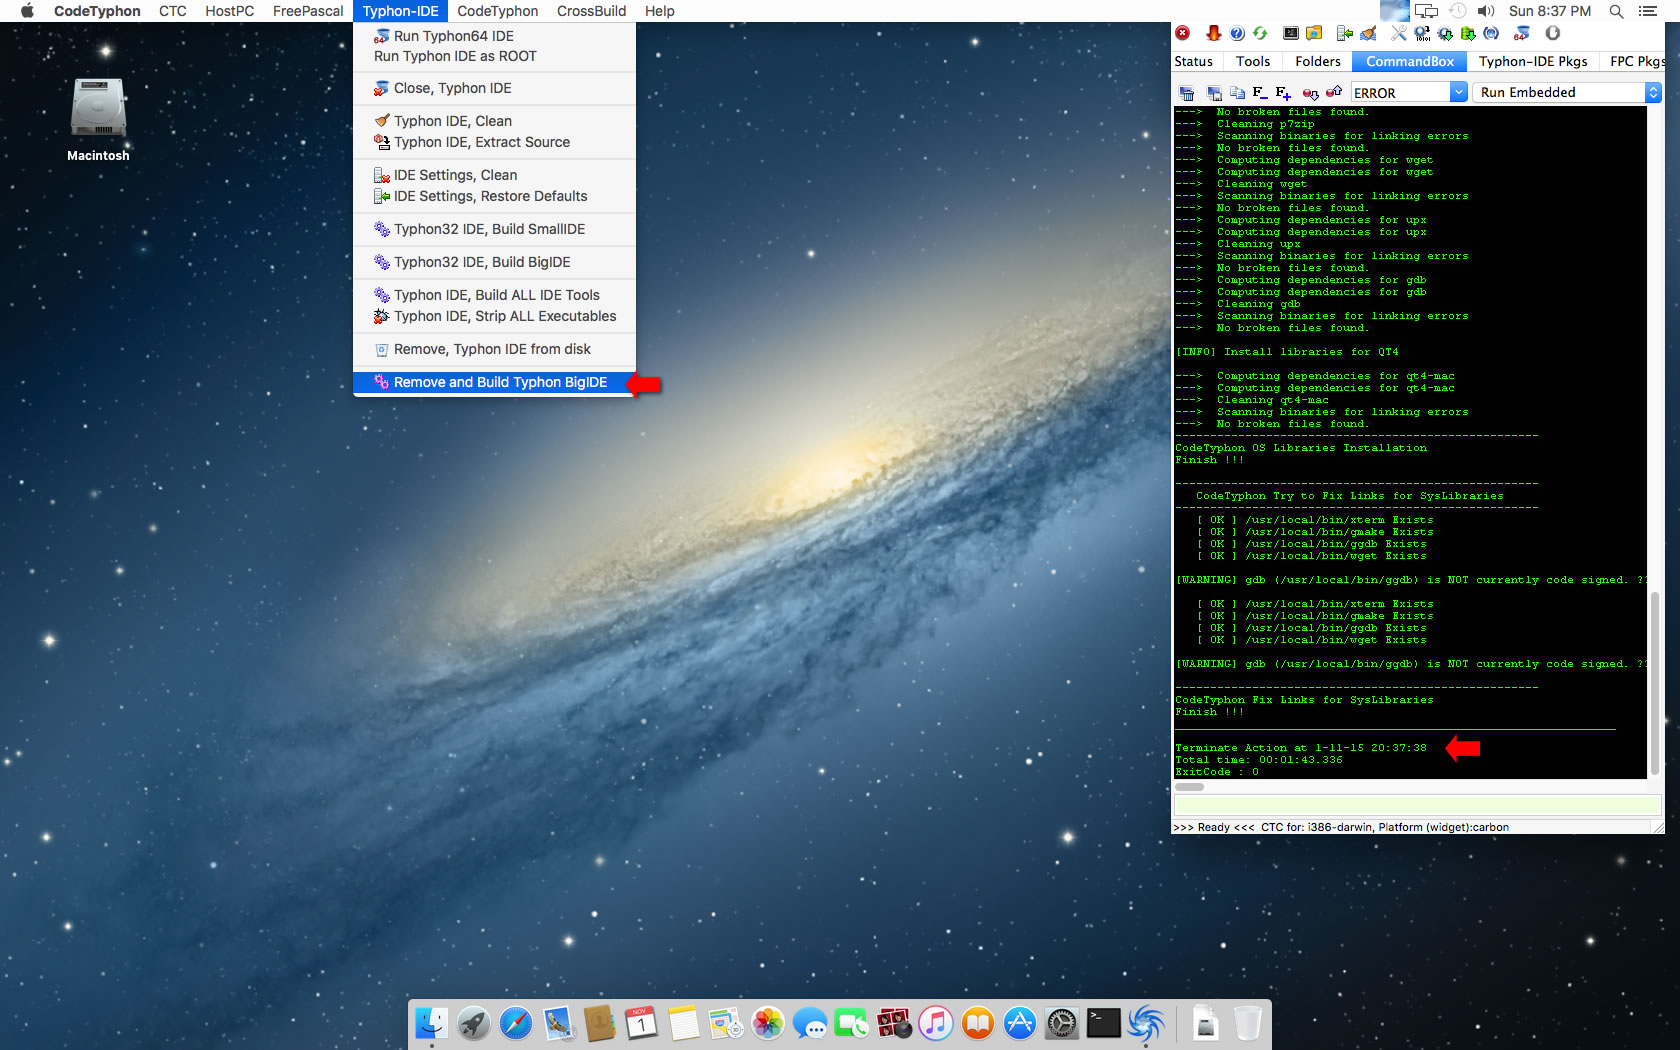Choose Typhon IDE, Build ALL IDE Tools
1680x1050 pixels.
point(494,295)
